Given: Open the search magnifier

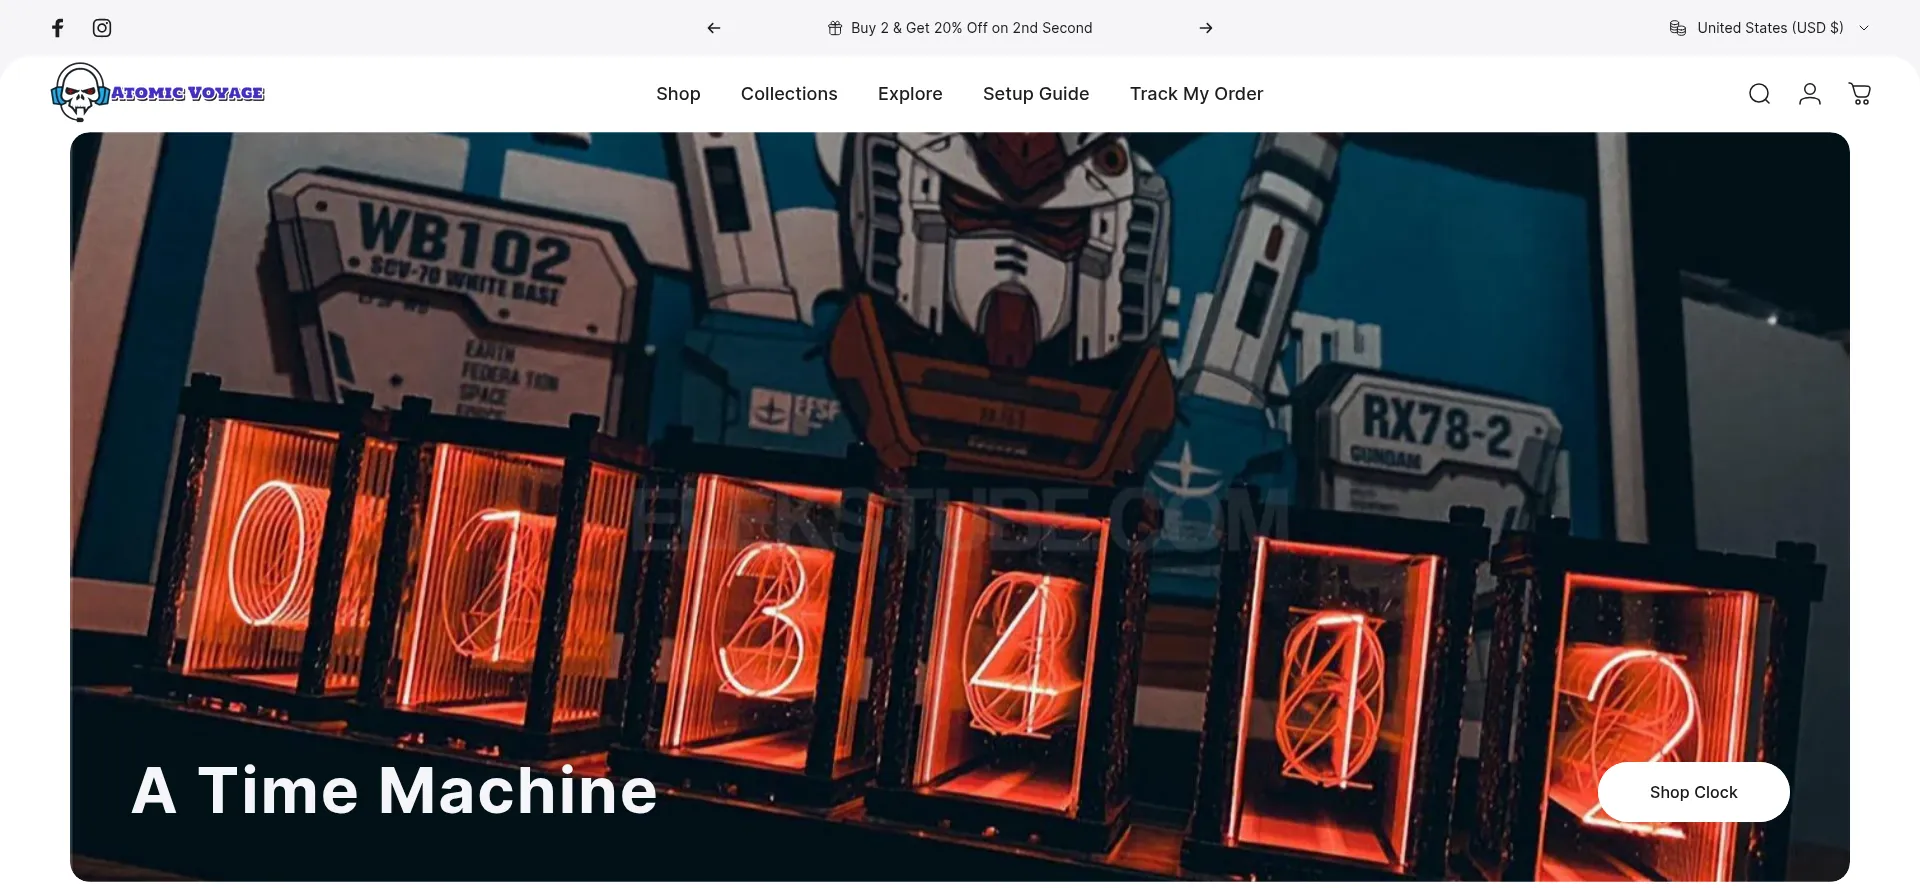Looking at the screenshot, I should click(x=1760, y=94).
